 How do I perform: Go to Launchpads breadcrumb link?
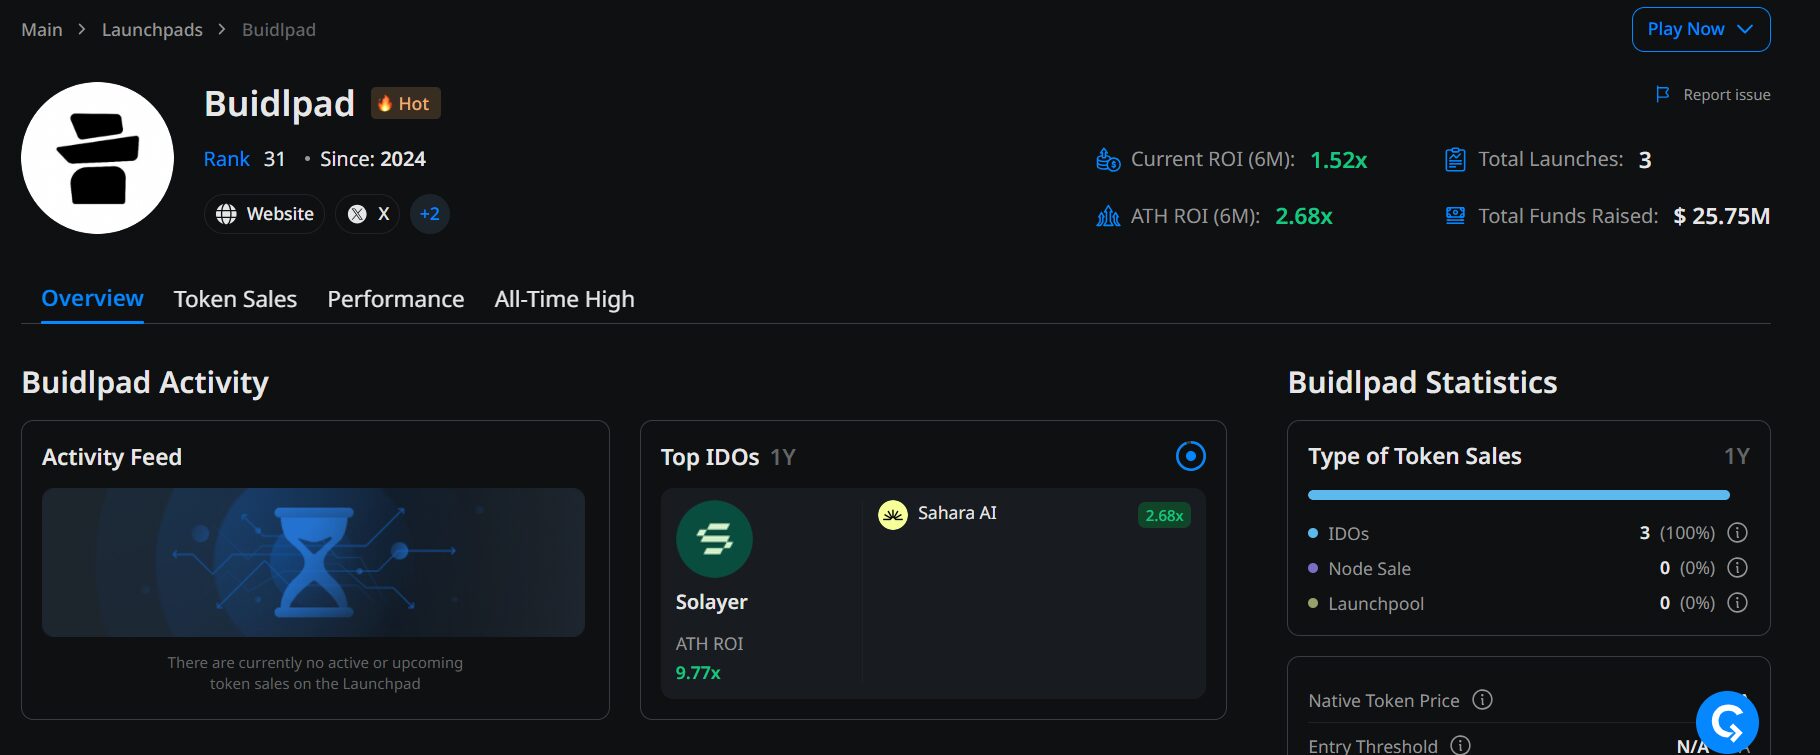coord(152,30)
